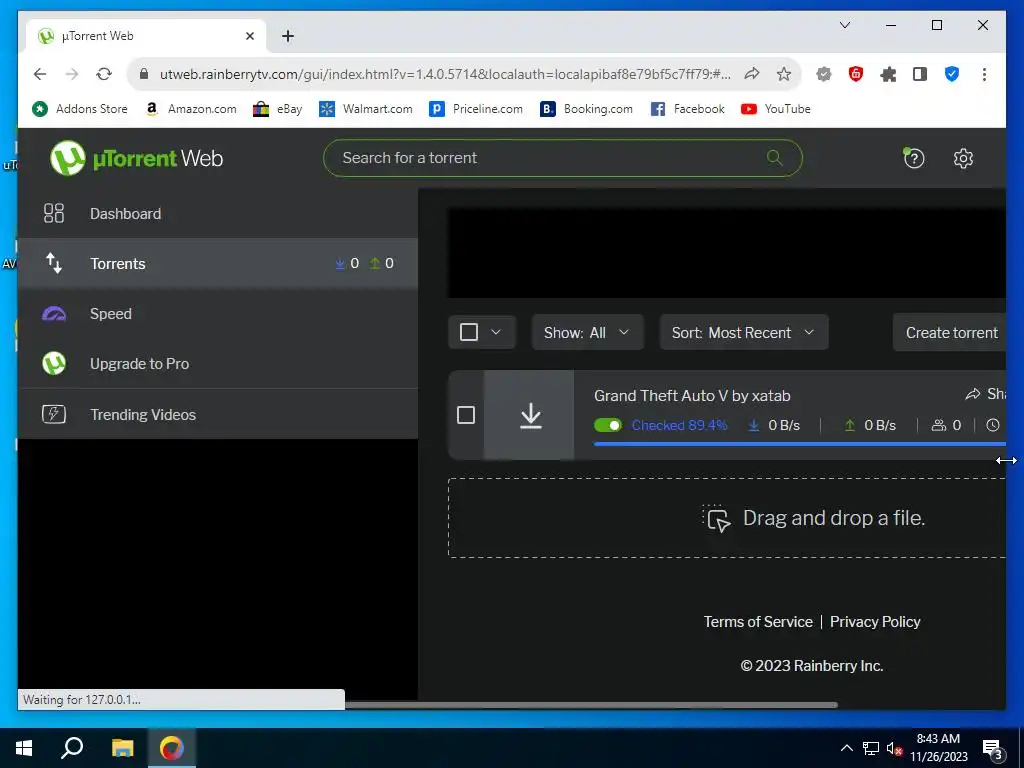Close the µTorrent Web tab
This screenshot has height=768, width=1024.
249,36
